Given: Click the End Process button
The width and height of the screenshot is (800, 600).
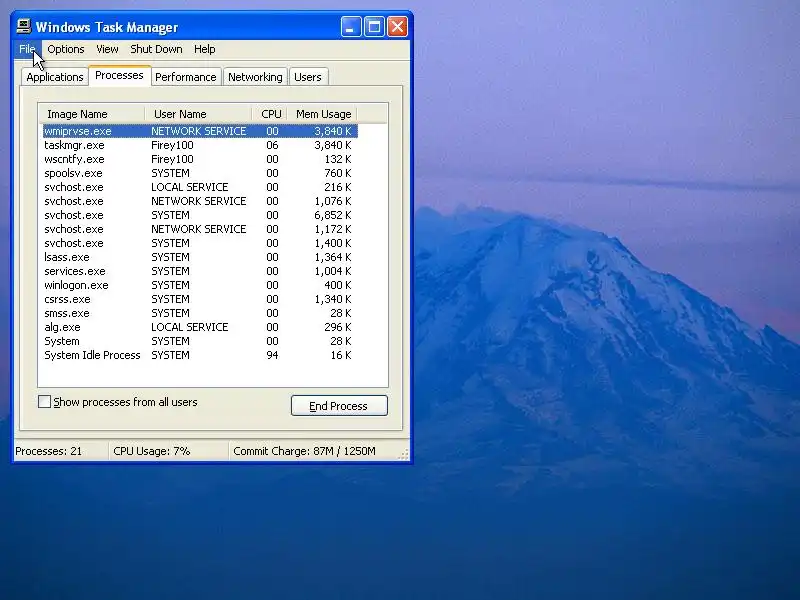Looking at the screenshot, I should [339, 406].
